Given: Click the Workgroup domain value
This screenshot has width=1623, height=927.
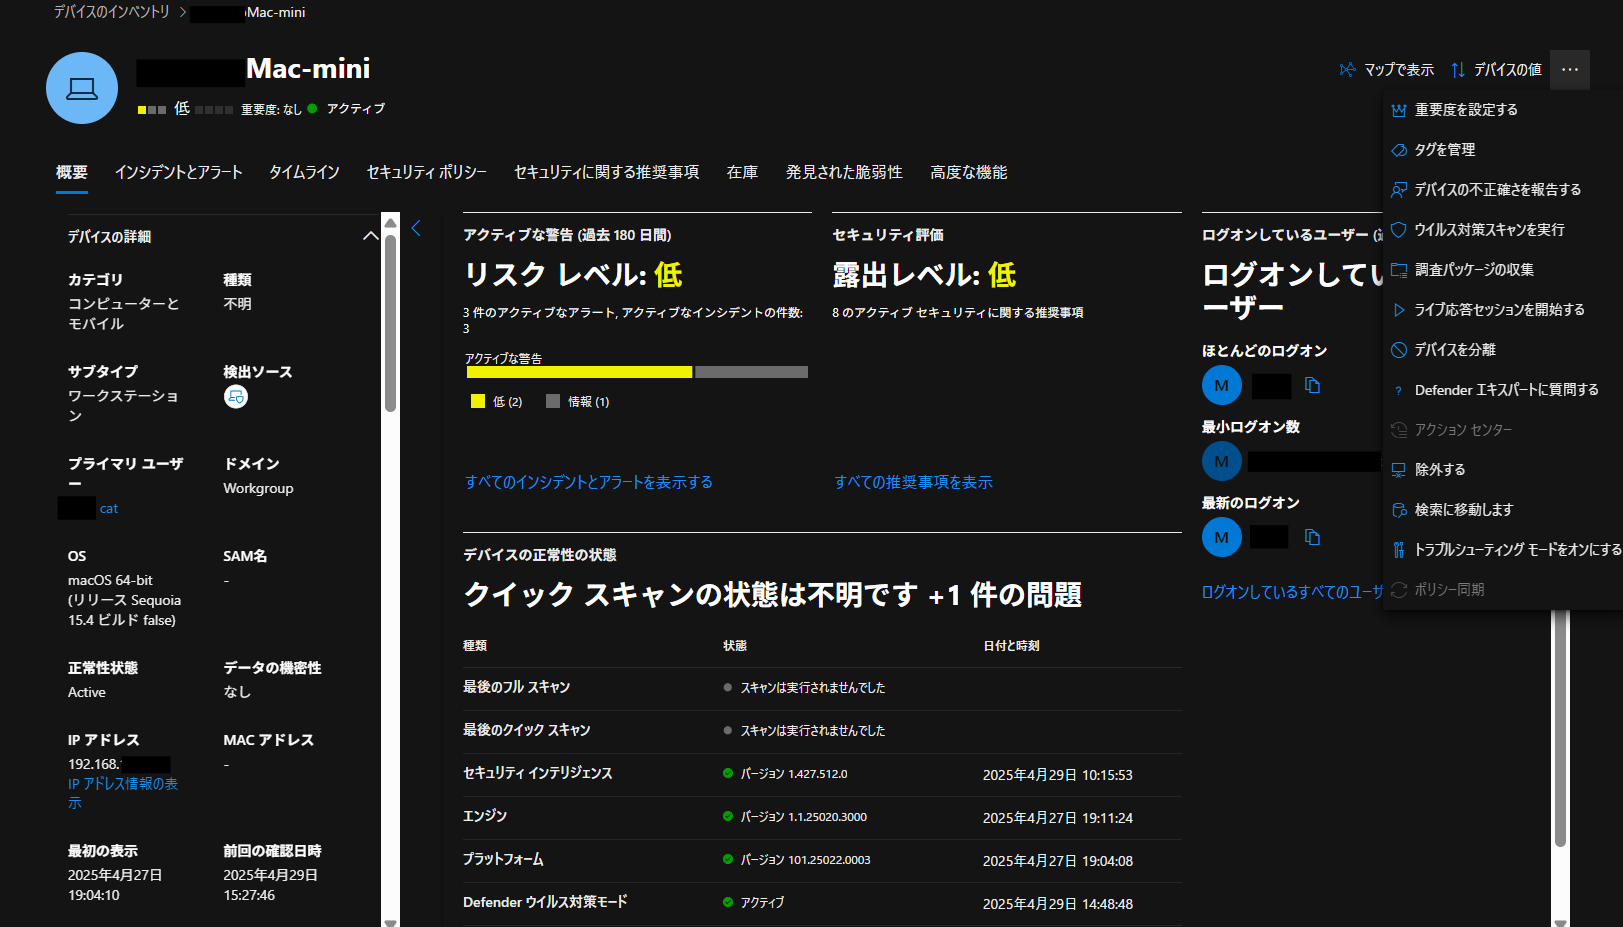Looking at the screenshot, I should coord(258,489).
